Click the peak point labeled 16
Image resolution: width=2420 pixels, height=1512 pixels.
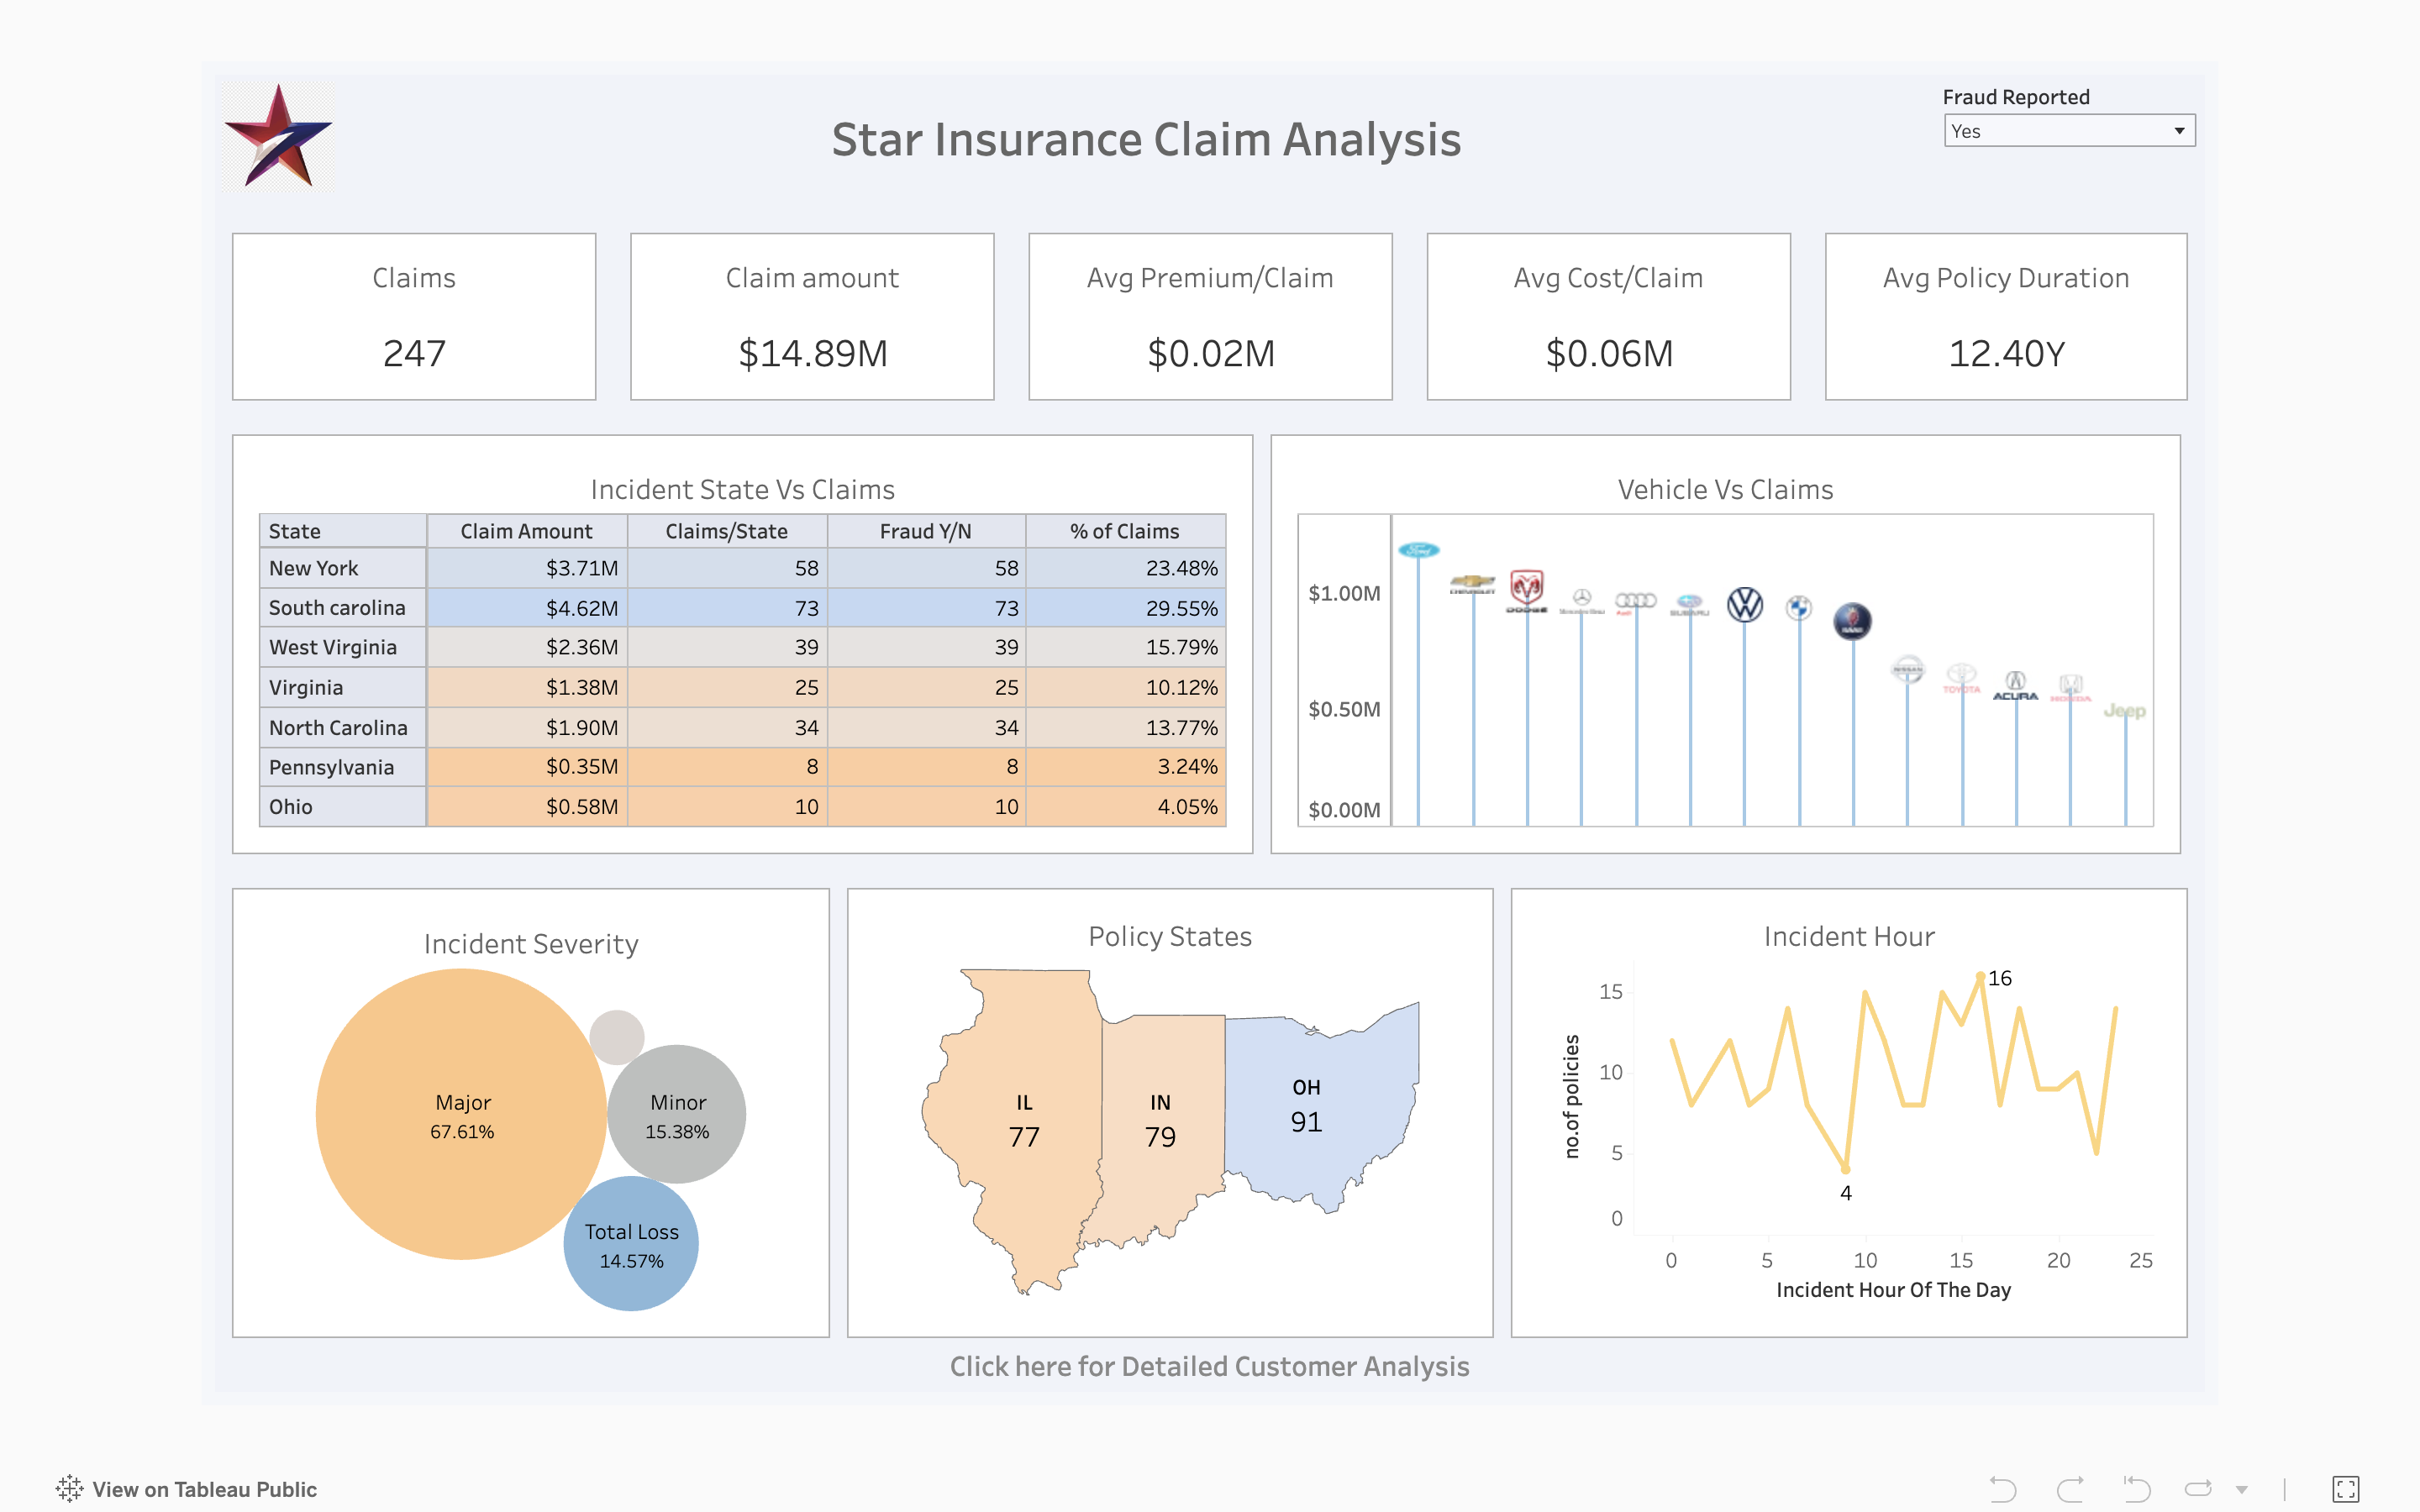(1980, 975)
